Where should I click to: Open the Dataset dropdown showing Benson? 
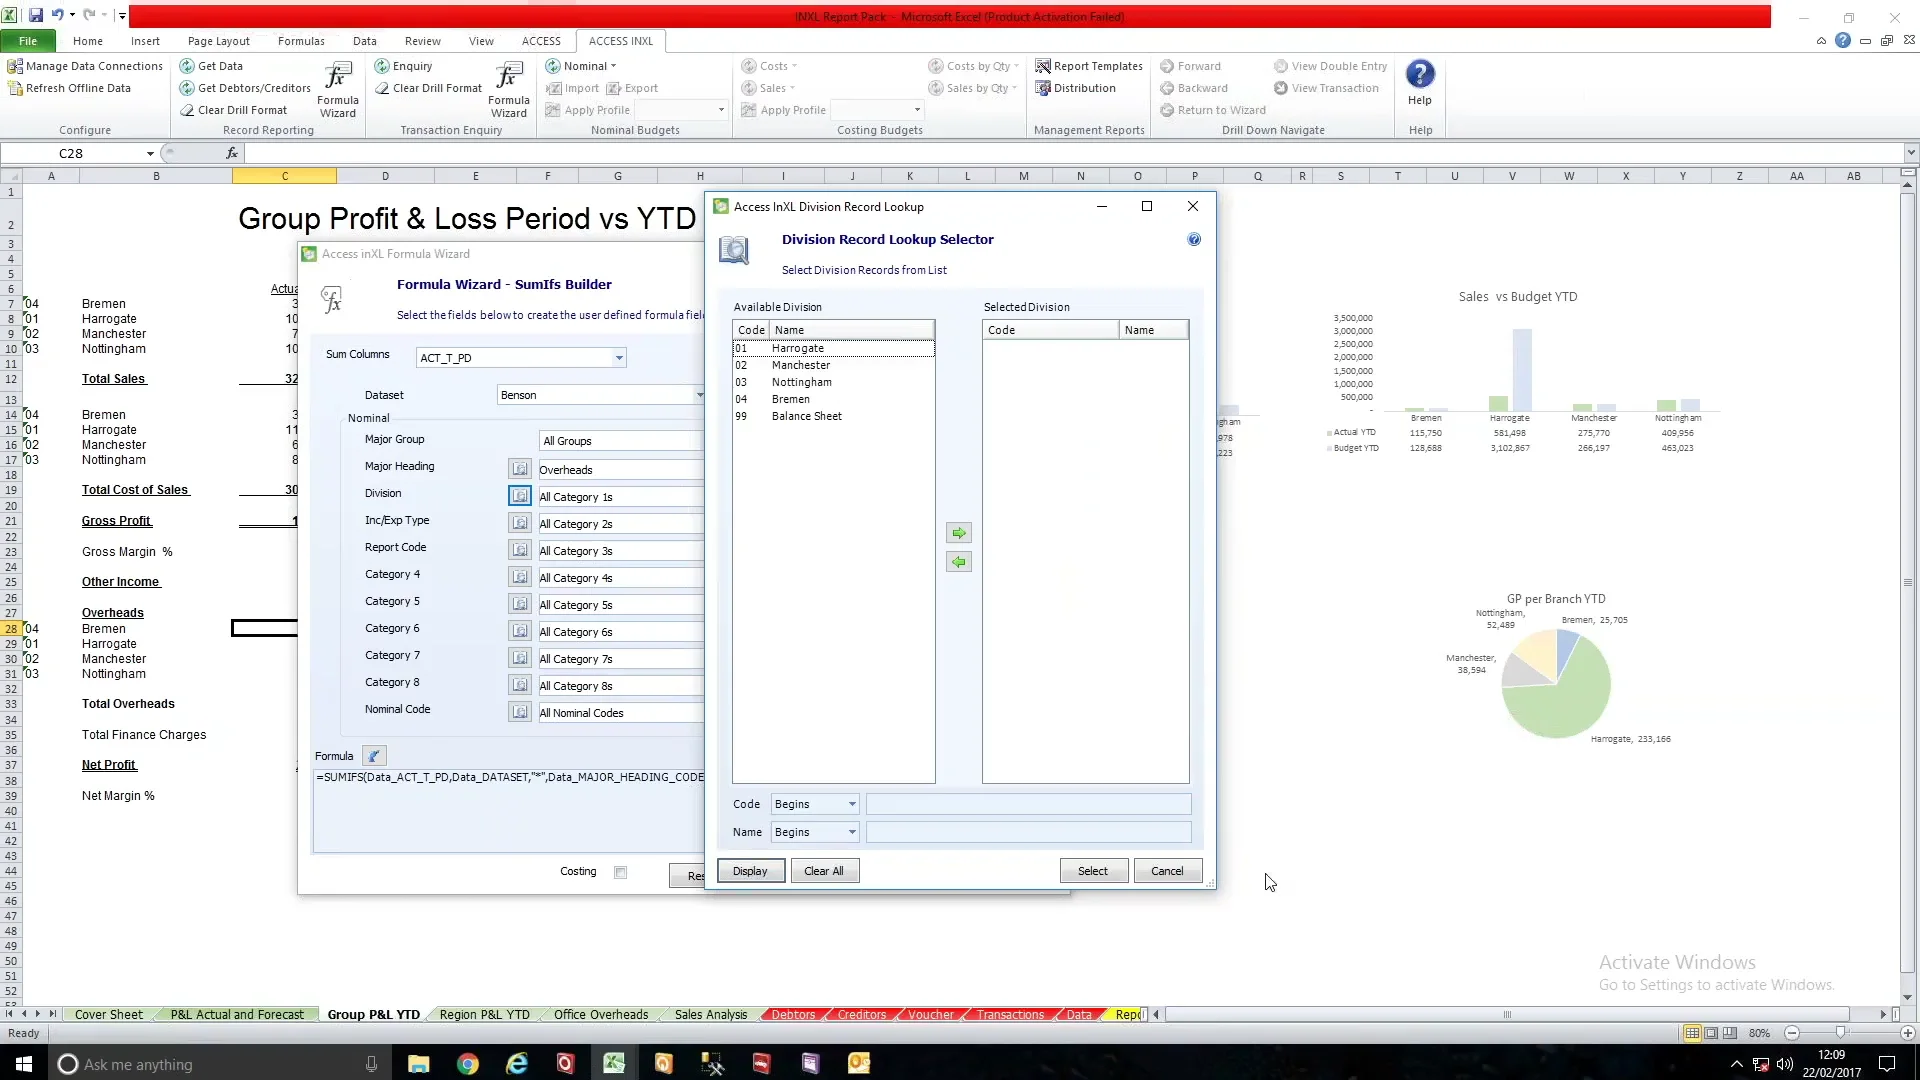pos(698,394)
